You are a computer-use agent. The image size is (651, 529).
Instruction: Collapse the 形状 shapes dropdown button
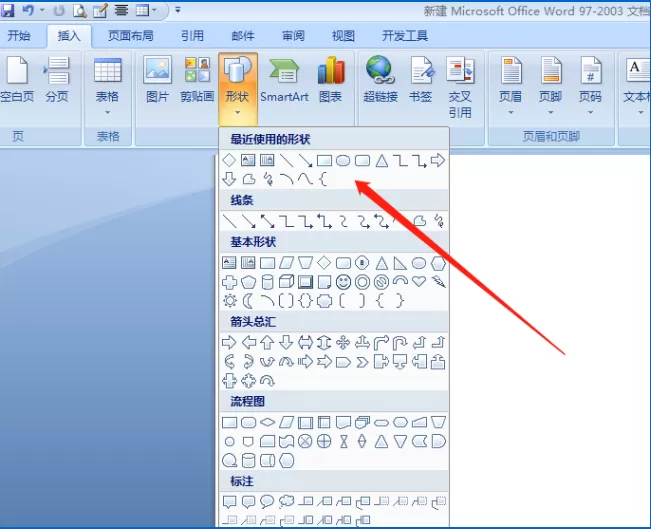click(x=237, y=88)
